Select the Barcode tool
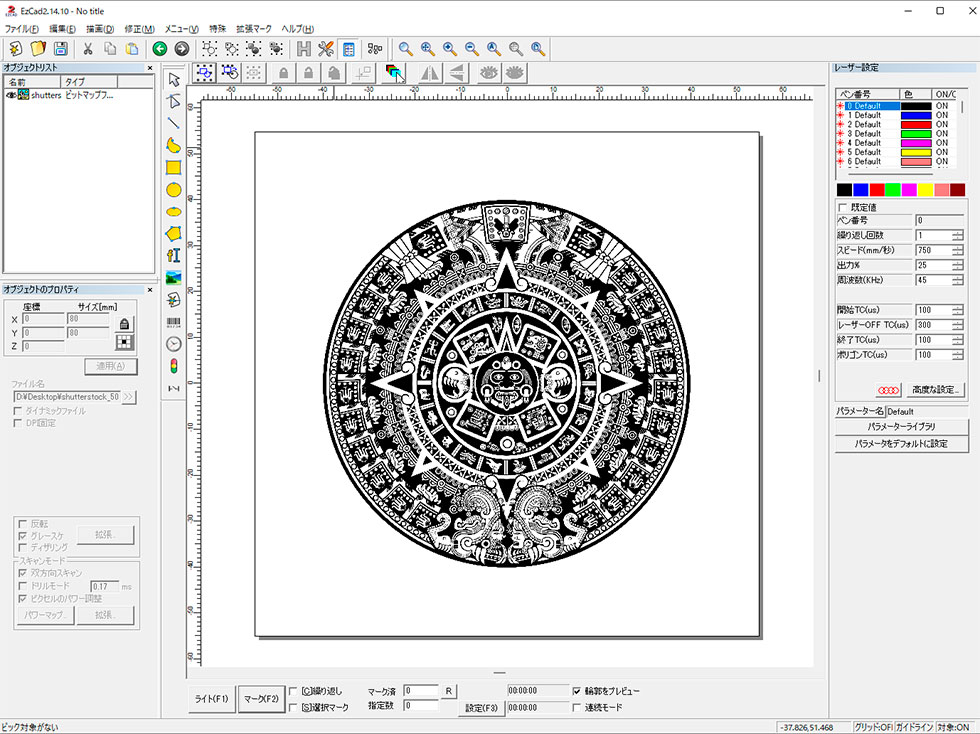The height and width of the screenshot is (734, 980). click(174, 322)
